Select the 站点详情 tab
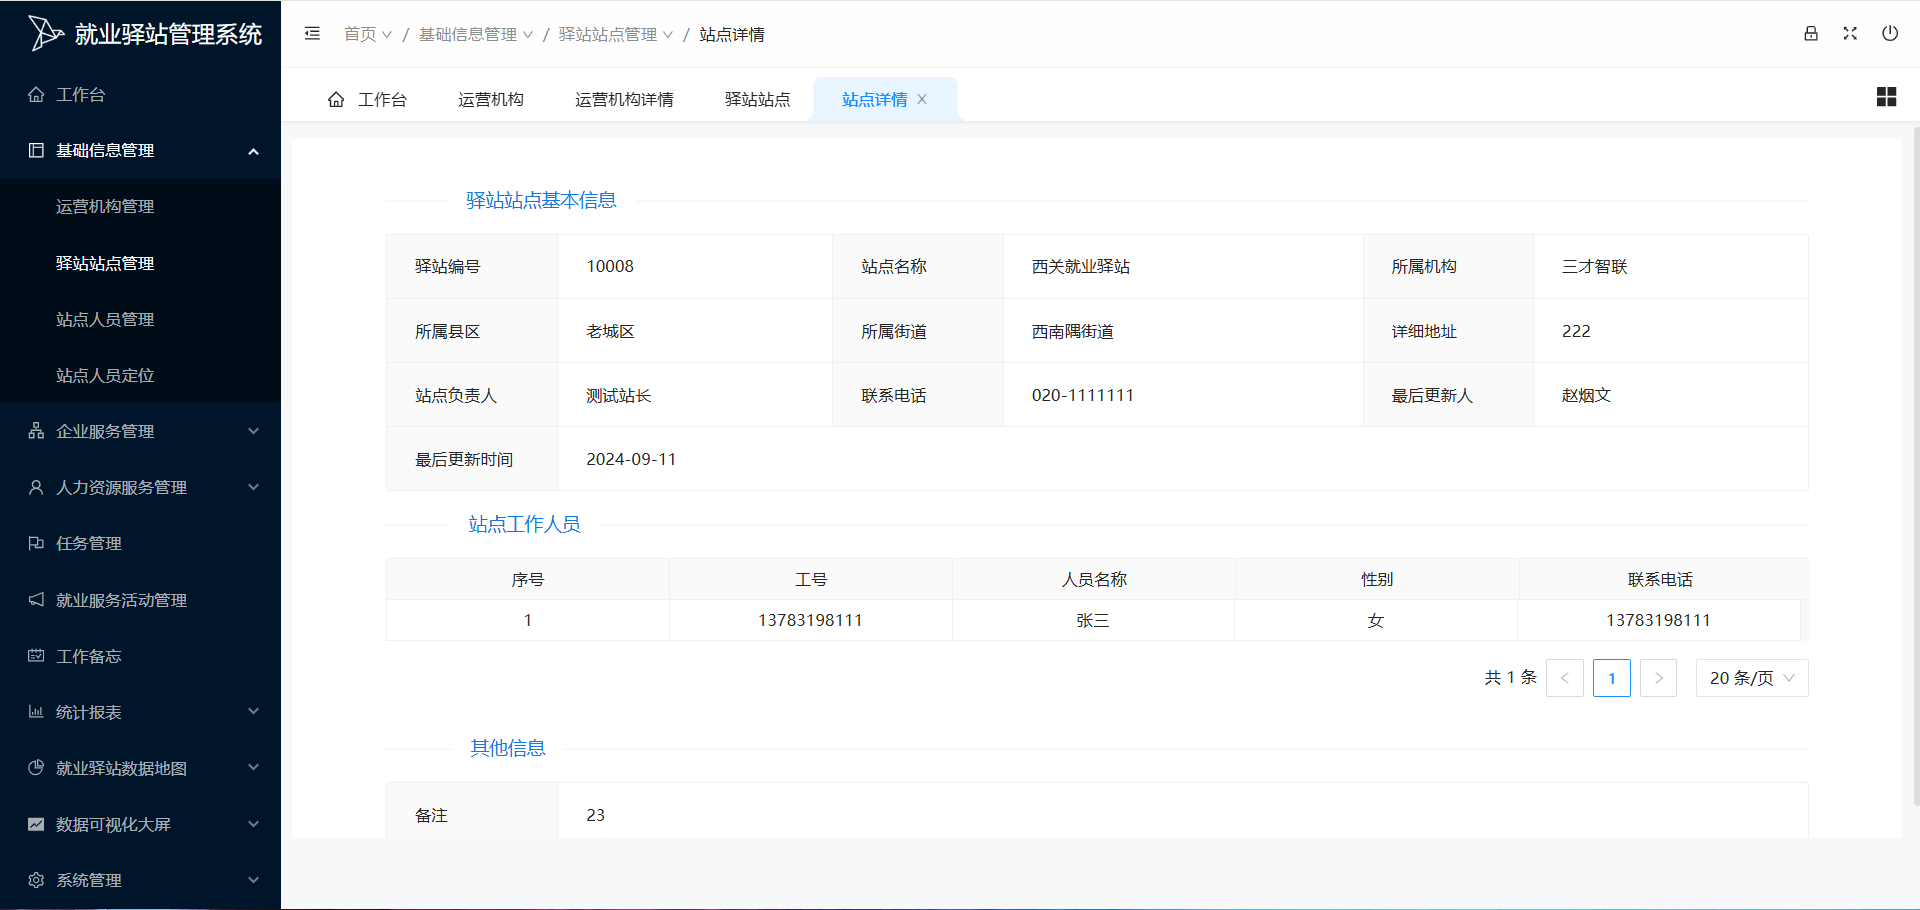The image size is (1920, 910). [875, 99]
